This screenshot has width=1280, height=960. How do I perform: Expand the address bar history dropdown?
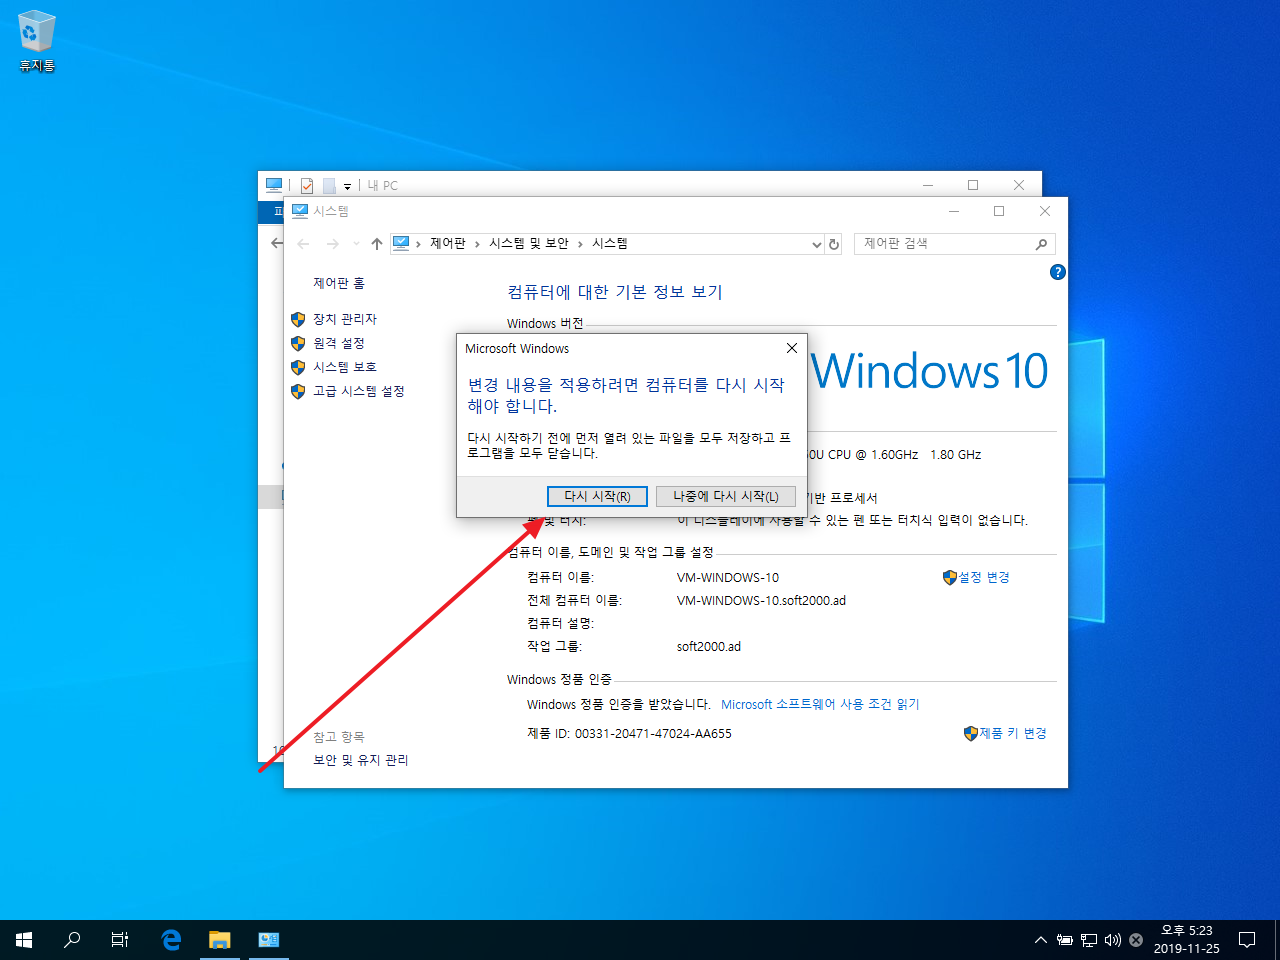[817, 244]
